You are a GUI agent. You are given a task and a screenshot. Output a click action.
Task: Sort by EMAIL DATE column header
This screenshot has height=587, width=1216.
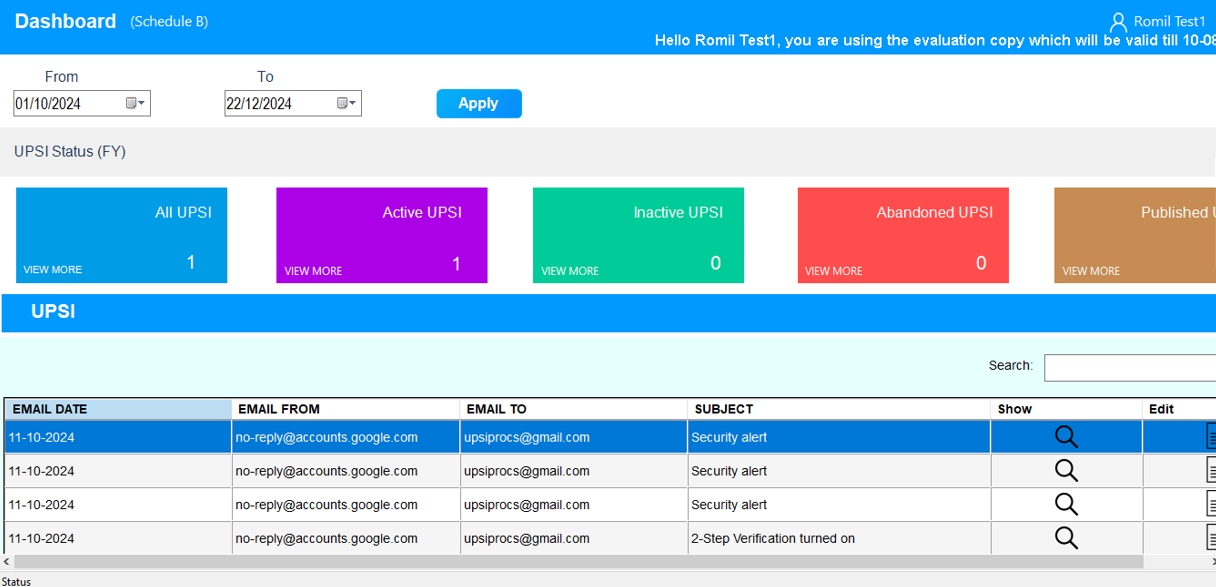pyautogui.click(x=118, y=409)
